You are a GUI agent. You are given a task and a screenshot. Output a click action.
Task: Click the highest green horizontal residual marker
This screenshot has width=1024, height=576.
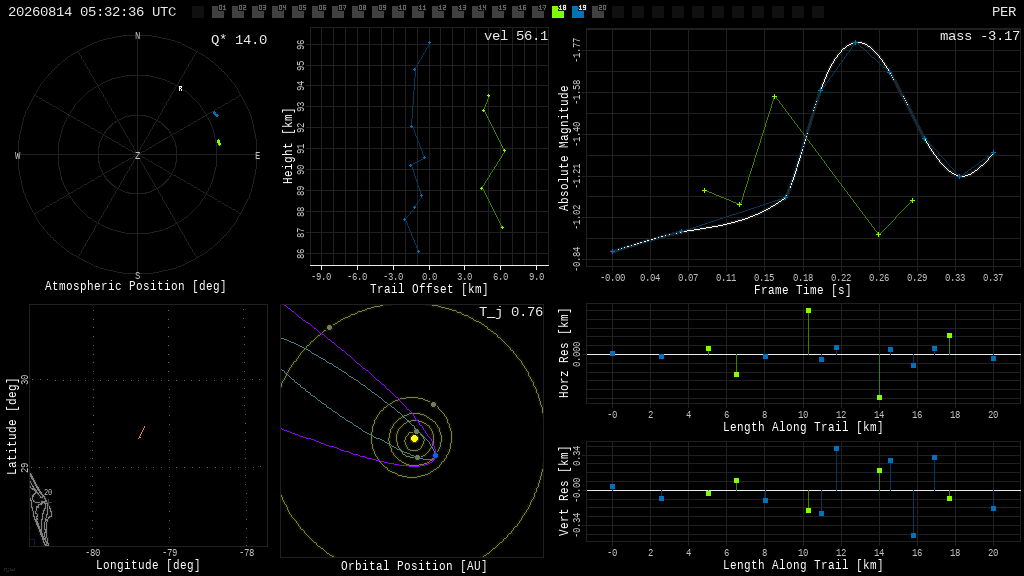[808, 311]
